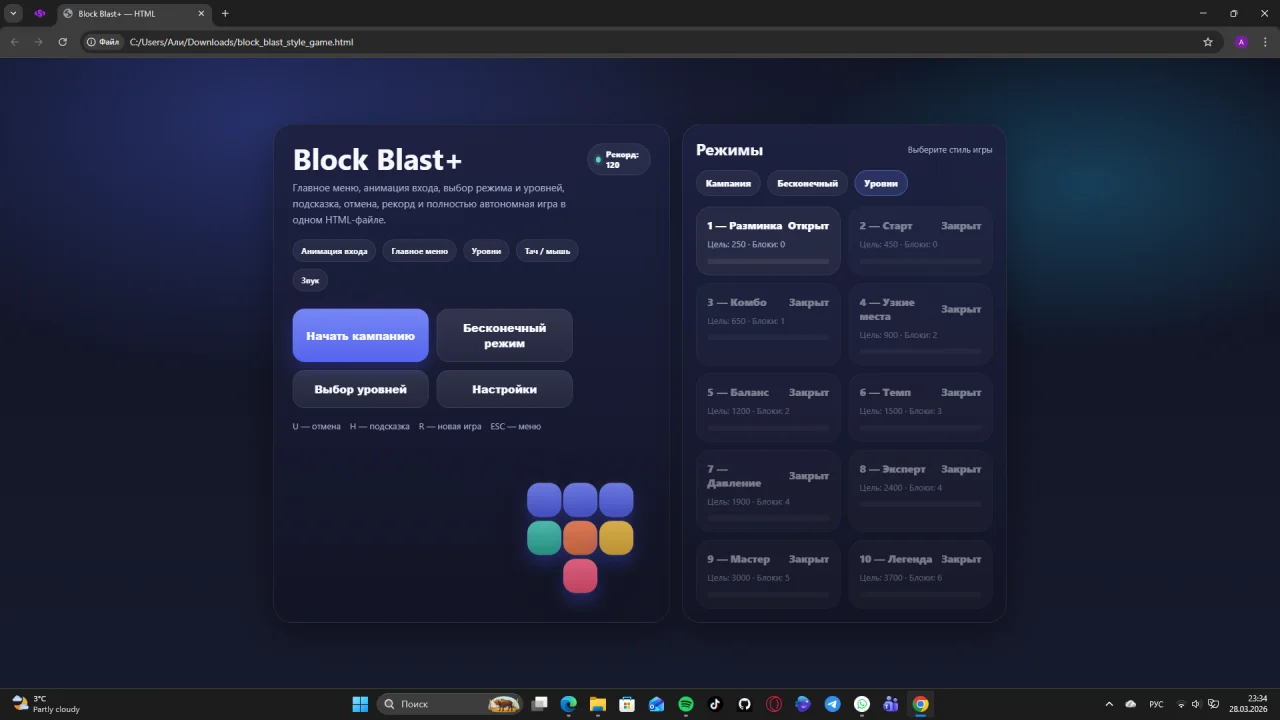Click the Рекорд: 120 badge
The width and height of the screenshot is (1280, 720).
pyautogui.click(x=619, y=159)
